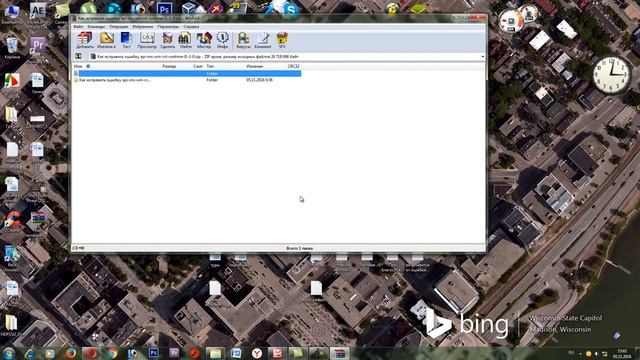Click the SFX toolbar icon
This screenshot has width=640, height=360.
[x=282, y=40]
